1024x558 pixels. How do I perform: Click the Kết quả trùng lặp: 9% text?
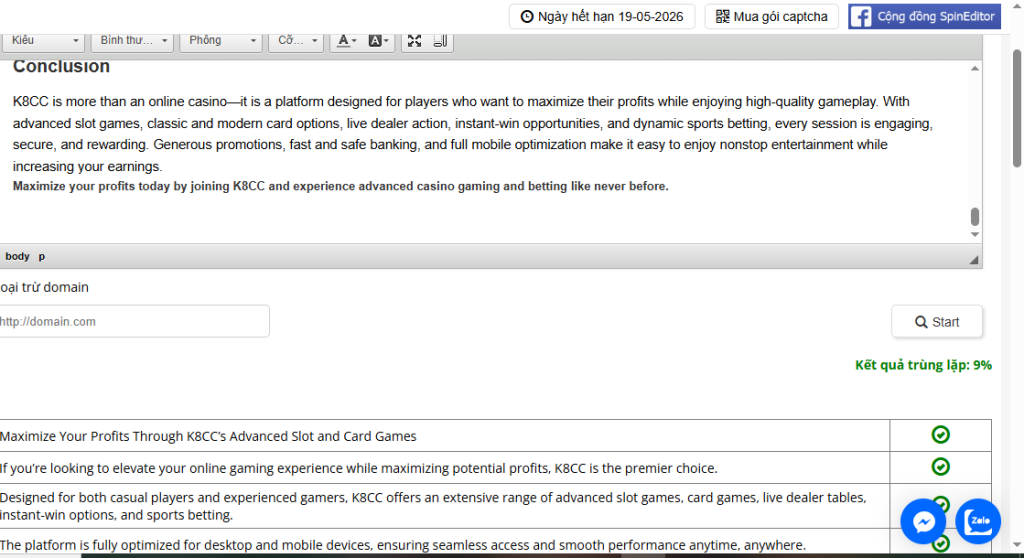[x=923, y=365]
